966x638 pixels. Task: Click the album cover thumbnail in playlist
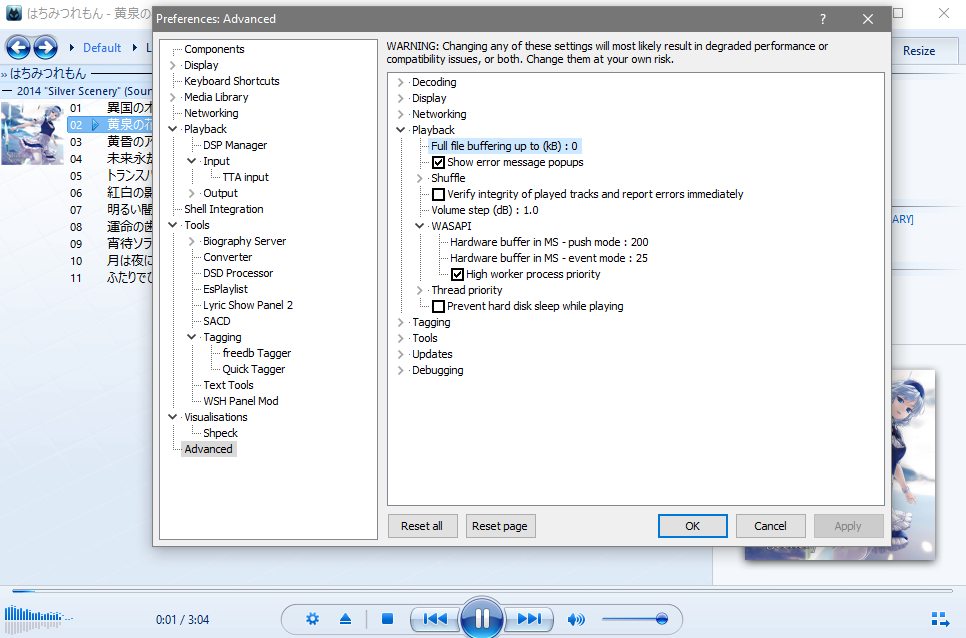click(33, 134)
